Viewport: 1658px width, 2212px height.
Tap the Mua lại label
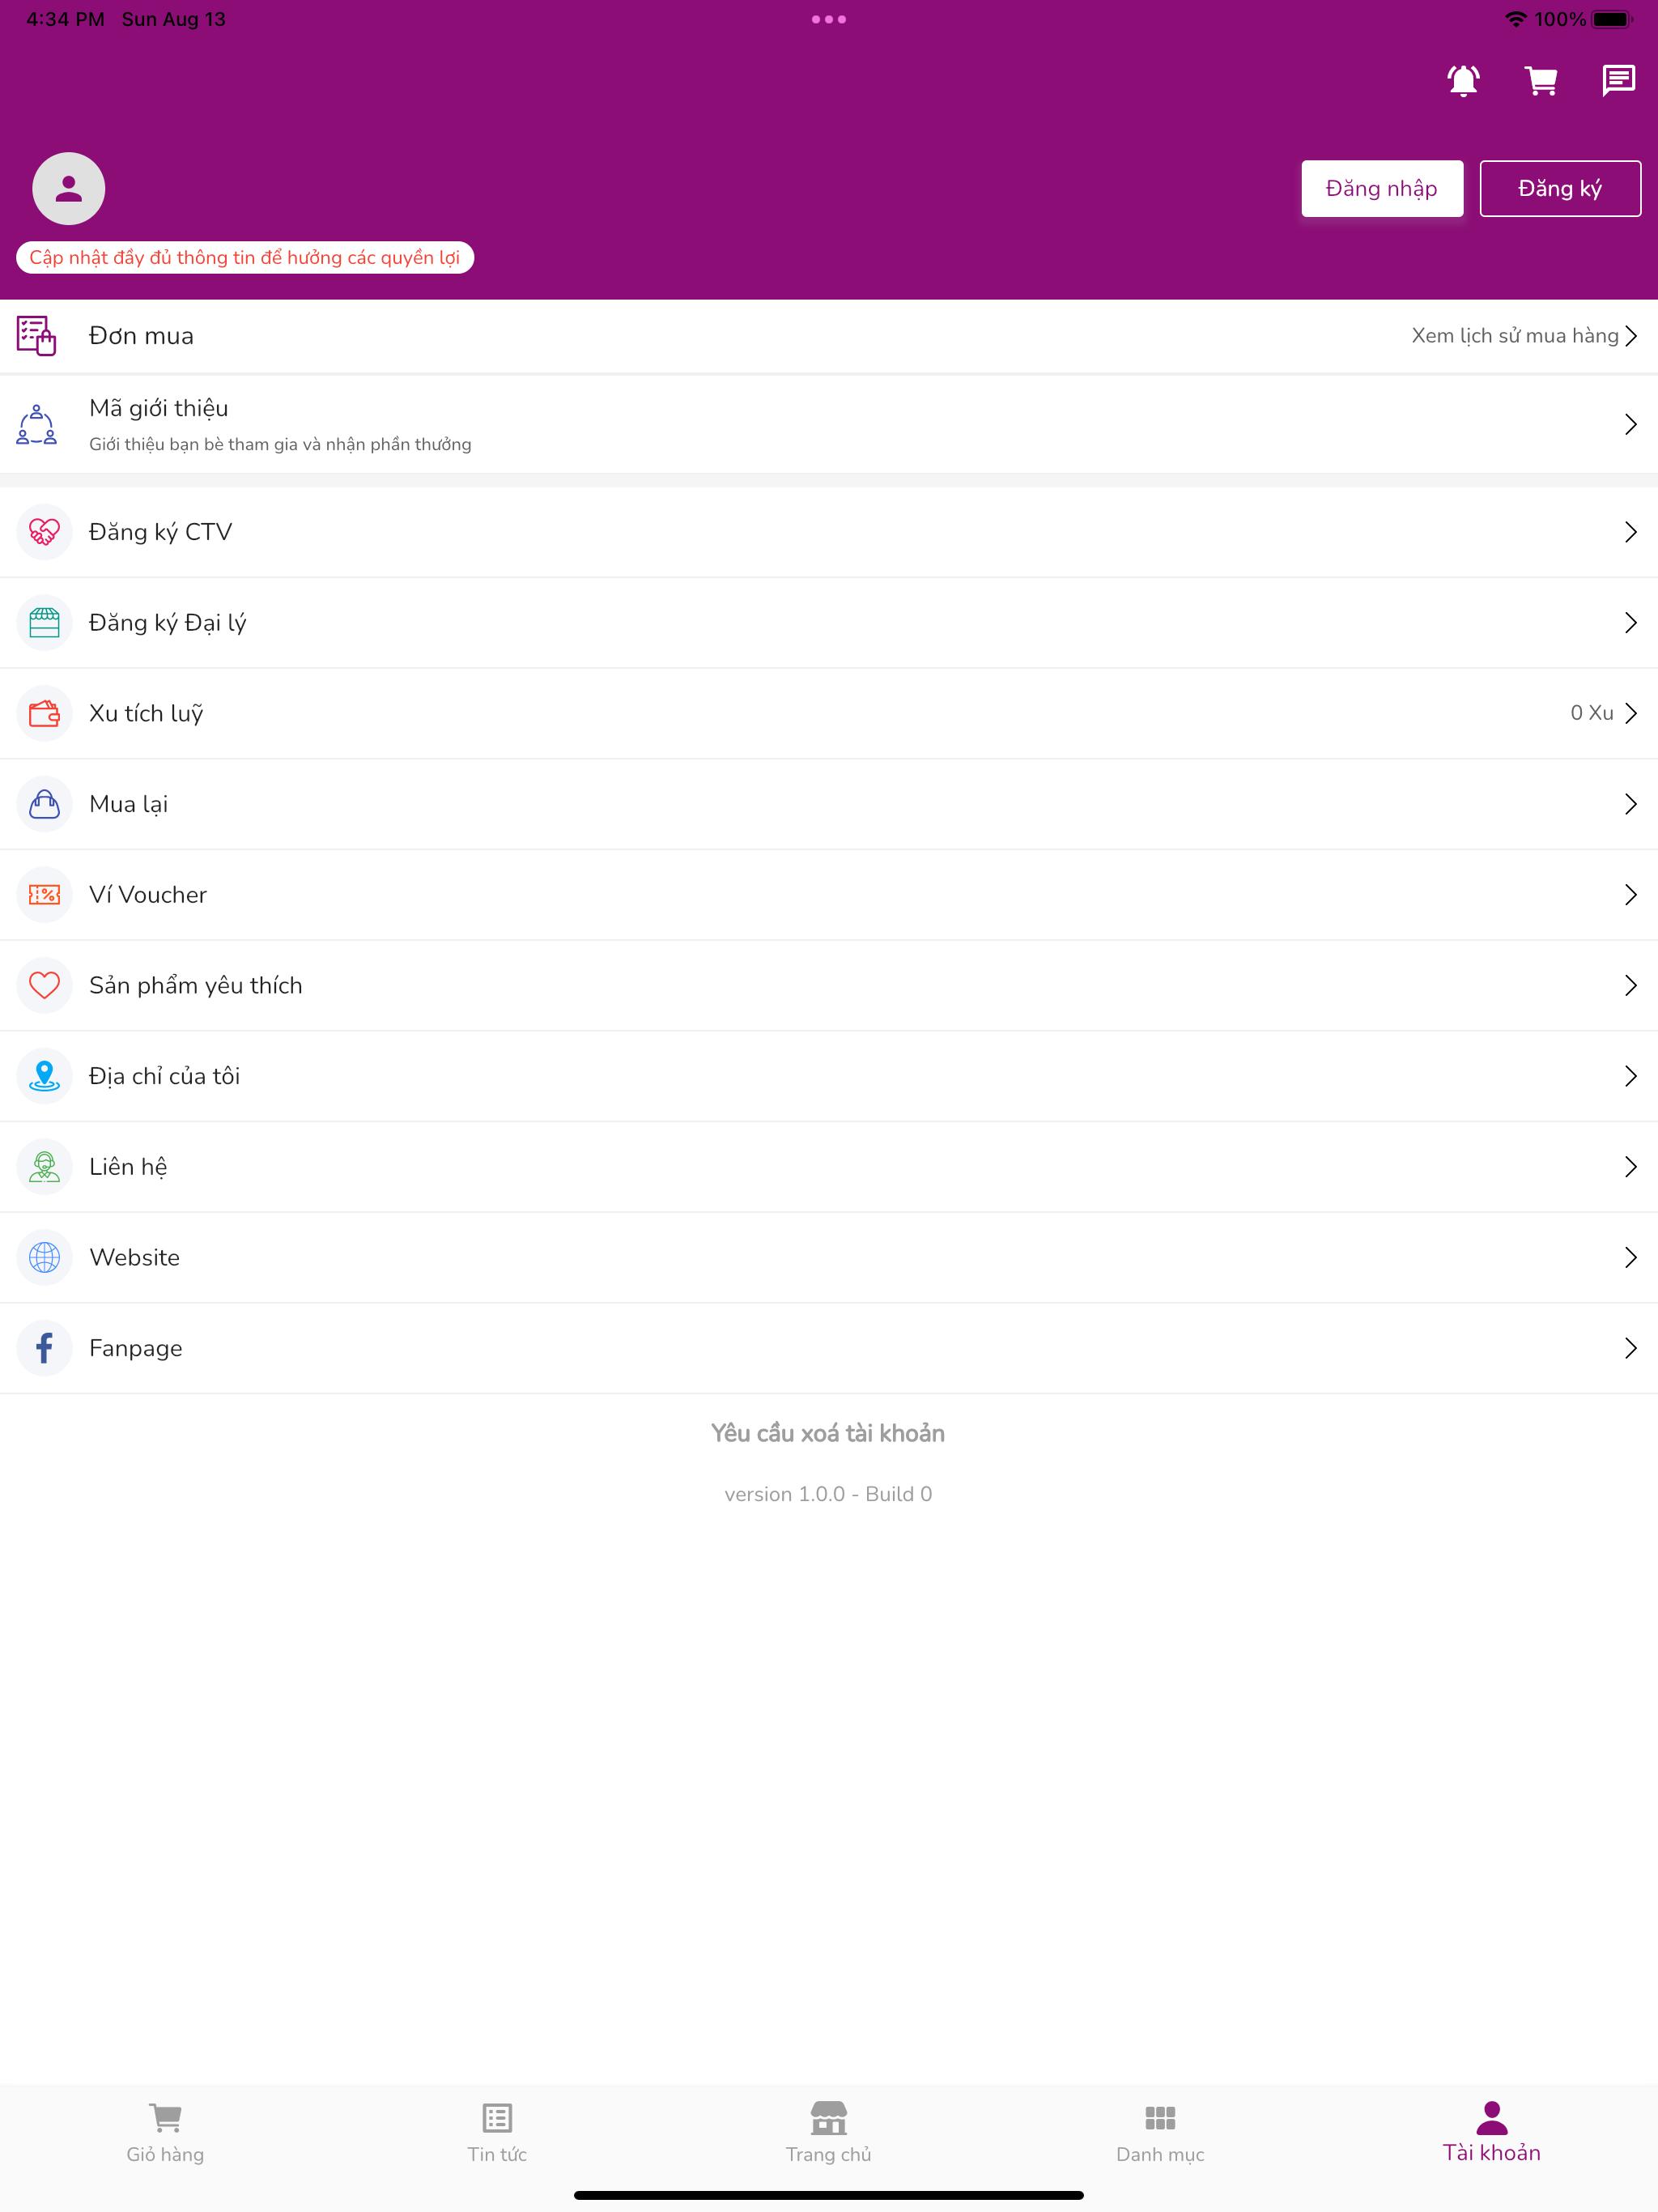point(128,804)
